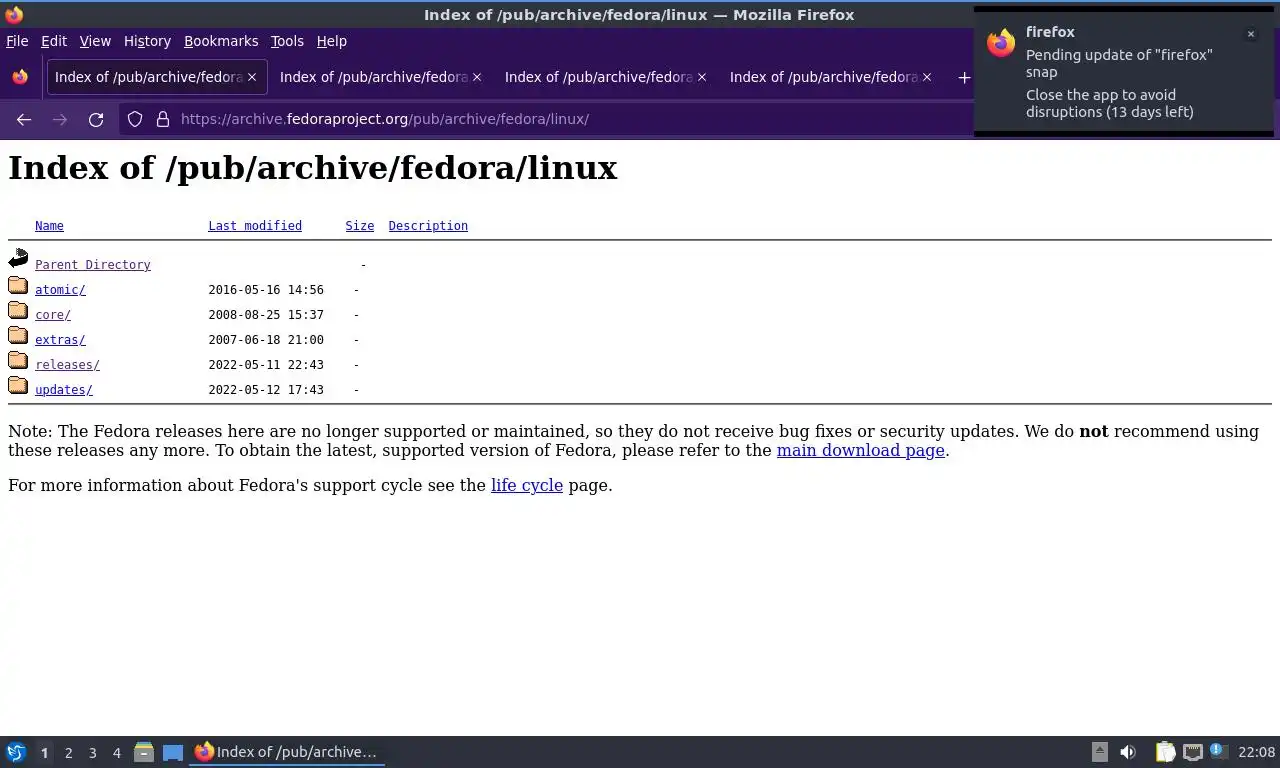Click the 2022-05-11 22:43 date text
This screenshot has width=1280, height=768.
tap(266, 365)
